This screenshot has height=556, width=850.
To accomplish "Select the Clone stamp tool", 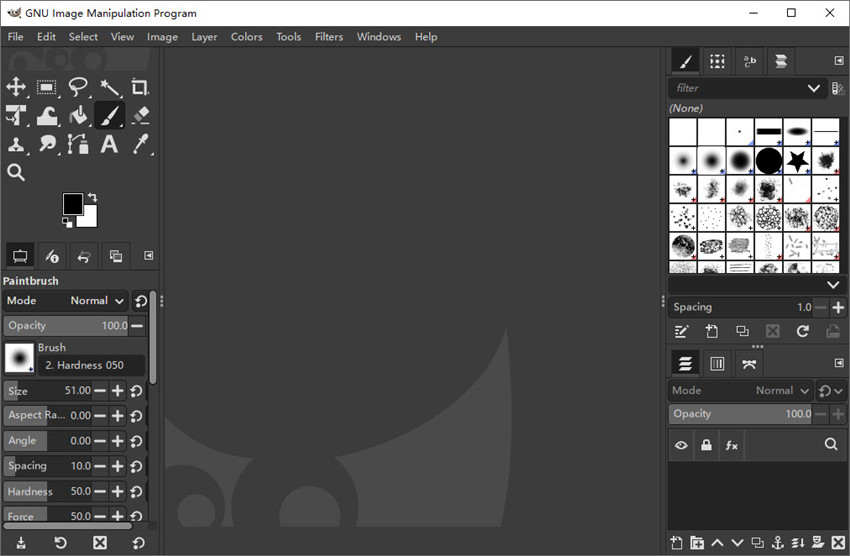I will [16, 144].
